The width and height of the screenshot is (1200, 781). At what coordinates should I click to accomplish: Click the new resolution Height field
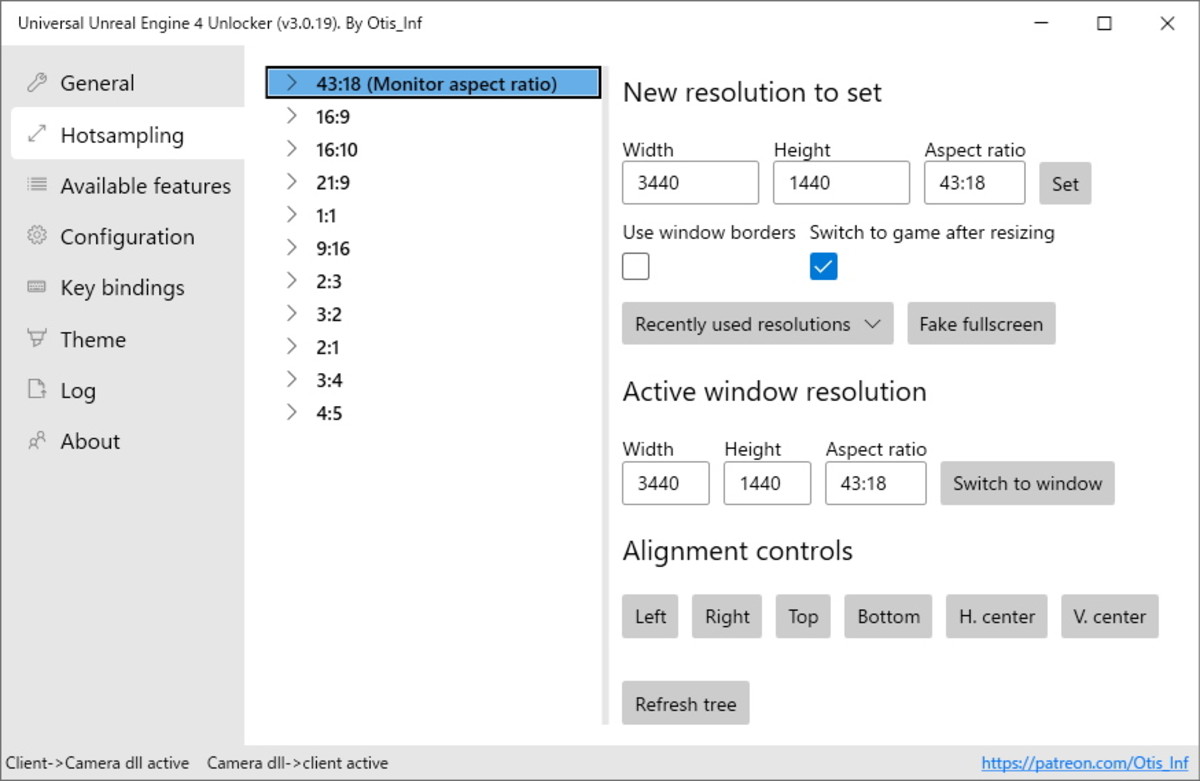[x=841, y=183]
